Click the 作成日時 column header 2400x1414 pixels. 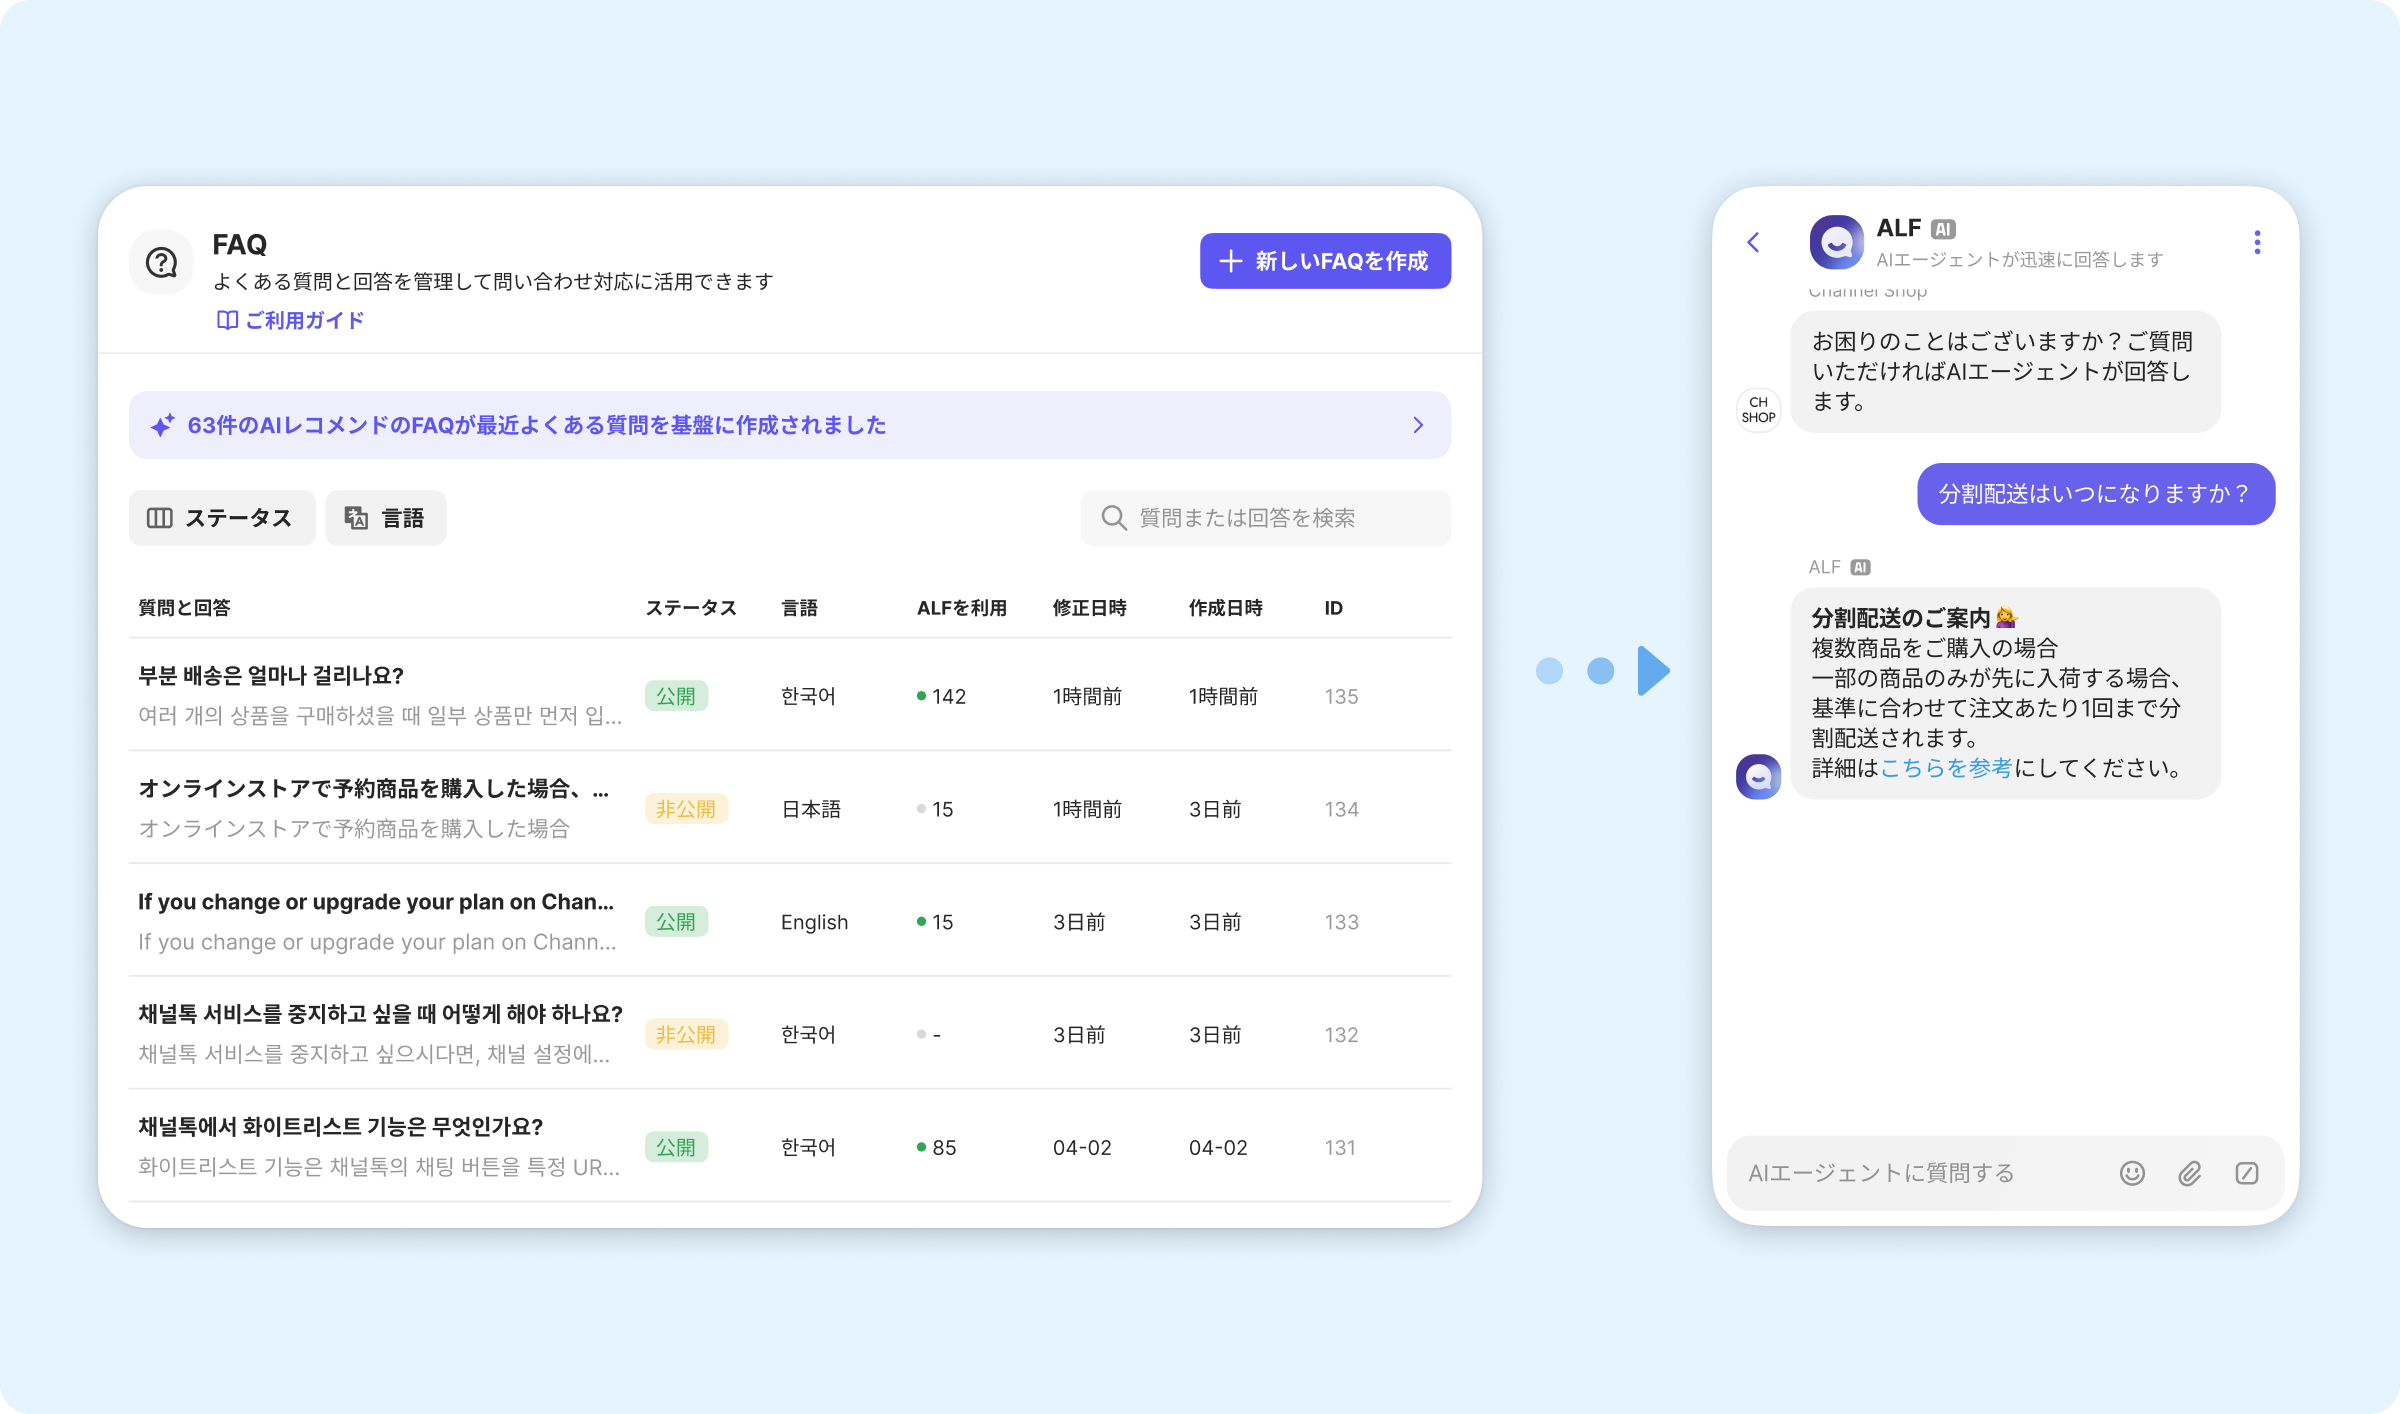pos(1226,608)
